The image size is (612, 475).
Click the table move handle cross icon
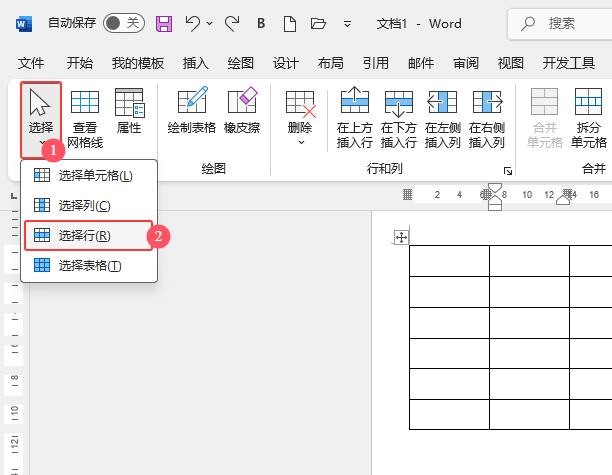[x=401, y=237]
